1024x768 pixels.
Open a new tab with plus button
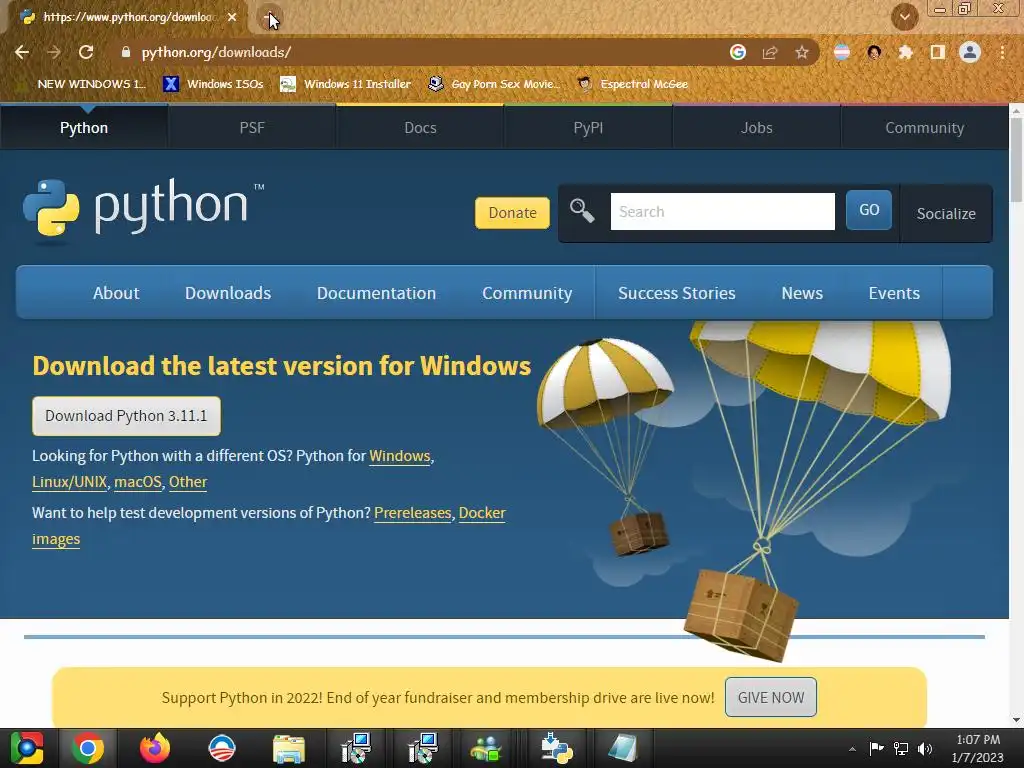pyautogui.click(x=270, y=18)
